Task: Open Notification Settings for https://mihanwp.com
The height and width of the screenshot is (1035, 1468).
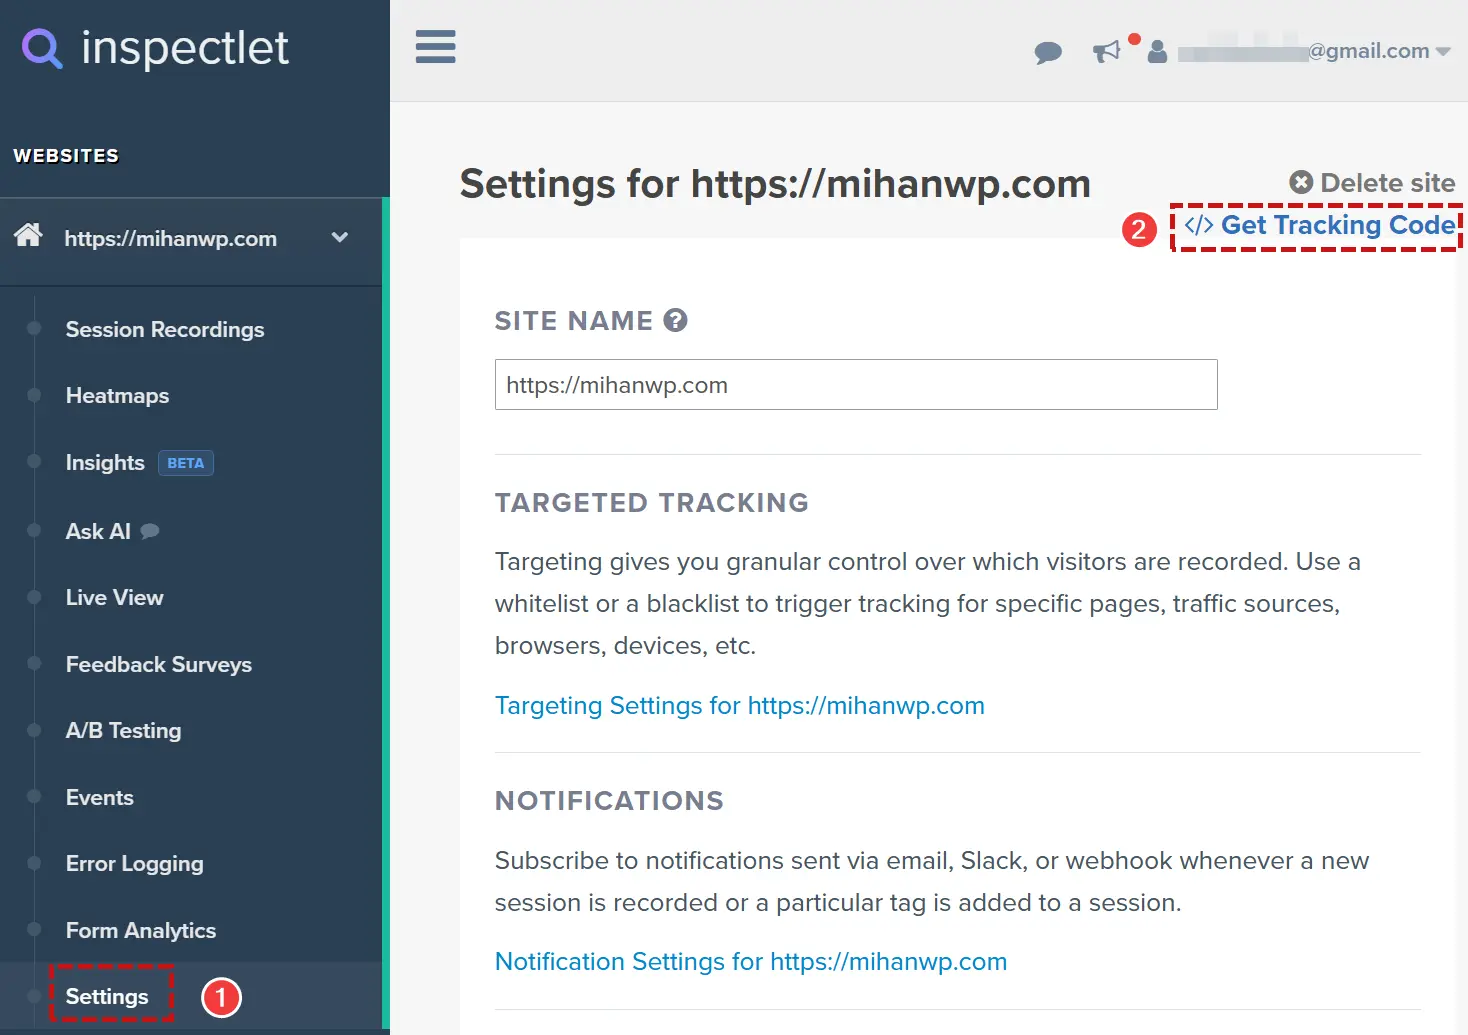Action: 751,962
